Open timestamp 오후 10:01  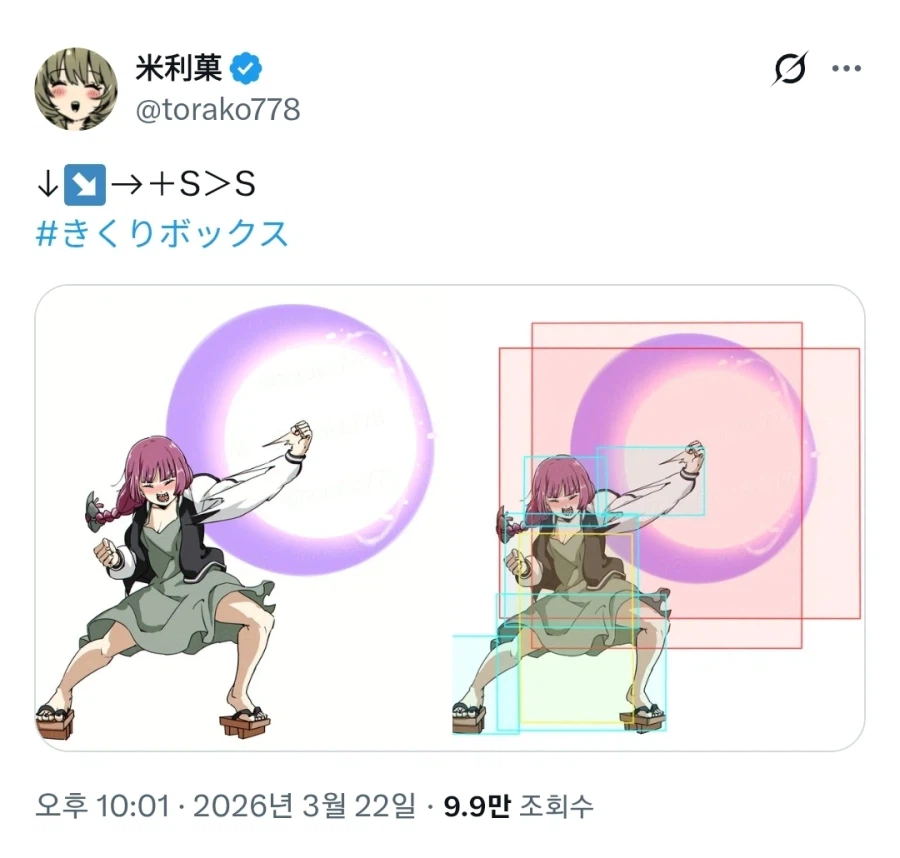[x=103, y=805]
